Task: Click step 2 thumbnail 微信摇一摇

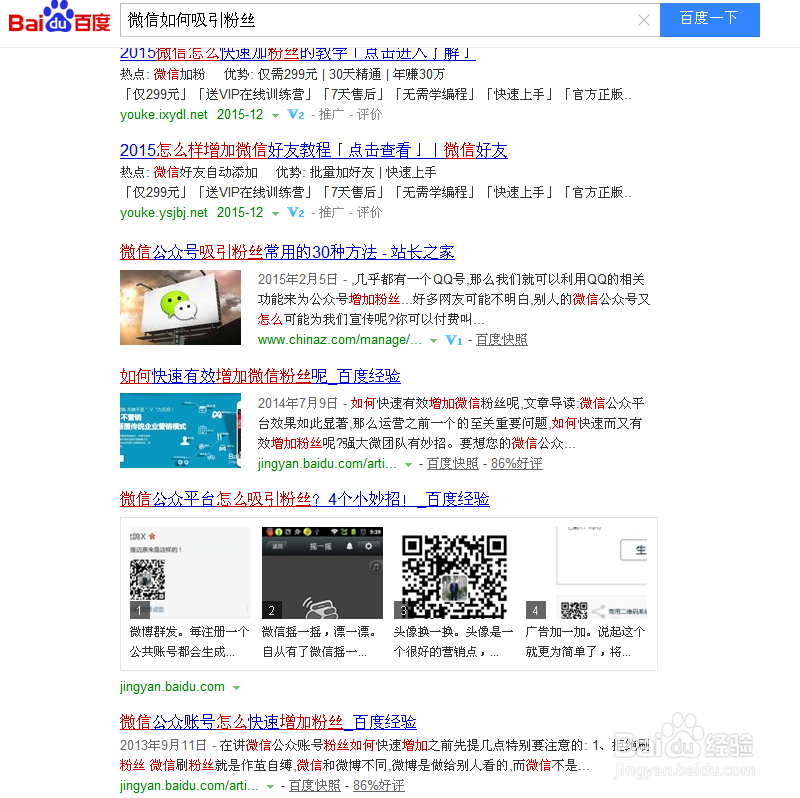Action: pos(322,572)
